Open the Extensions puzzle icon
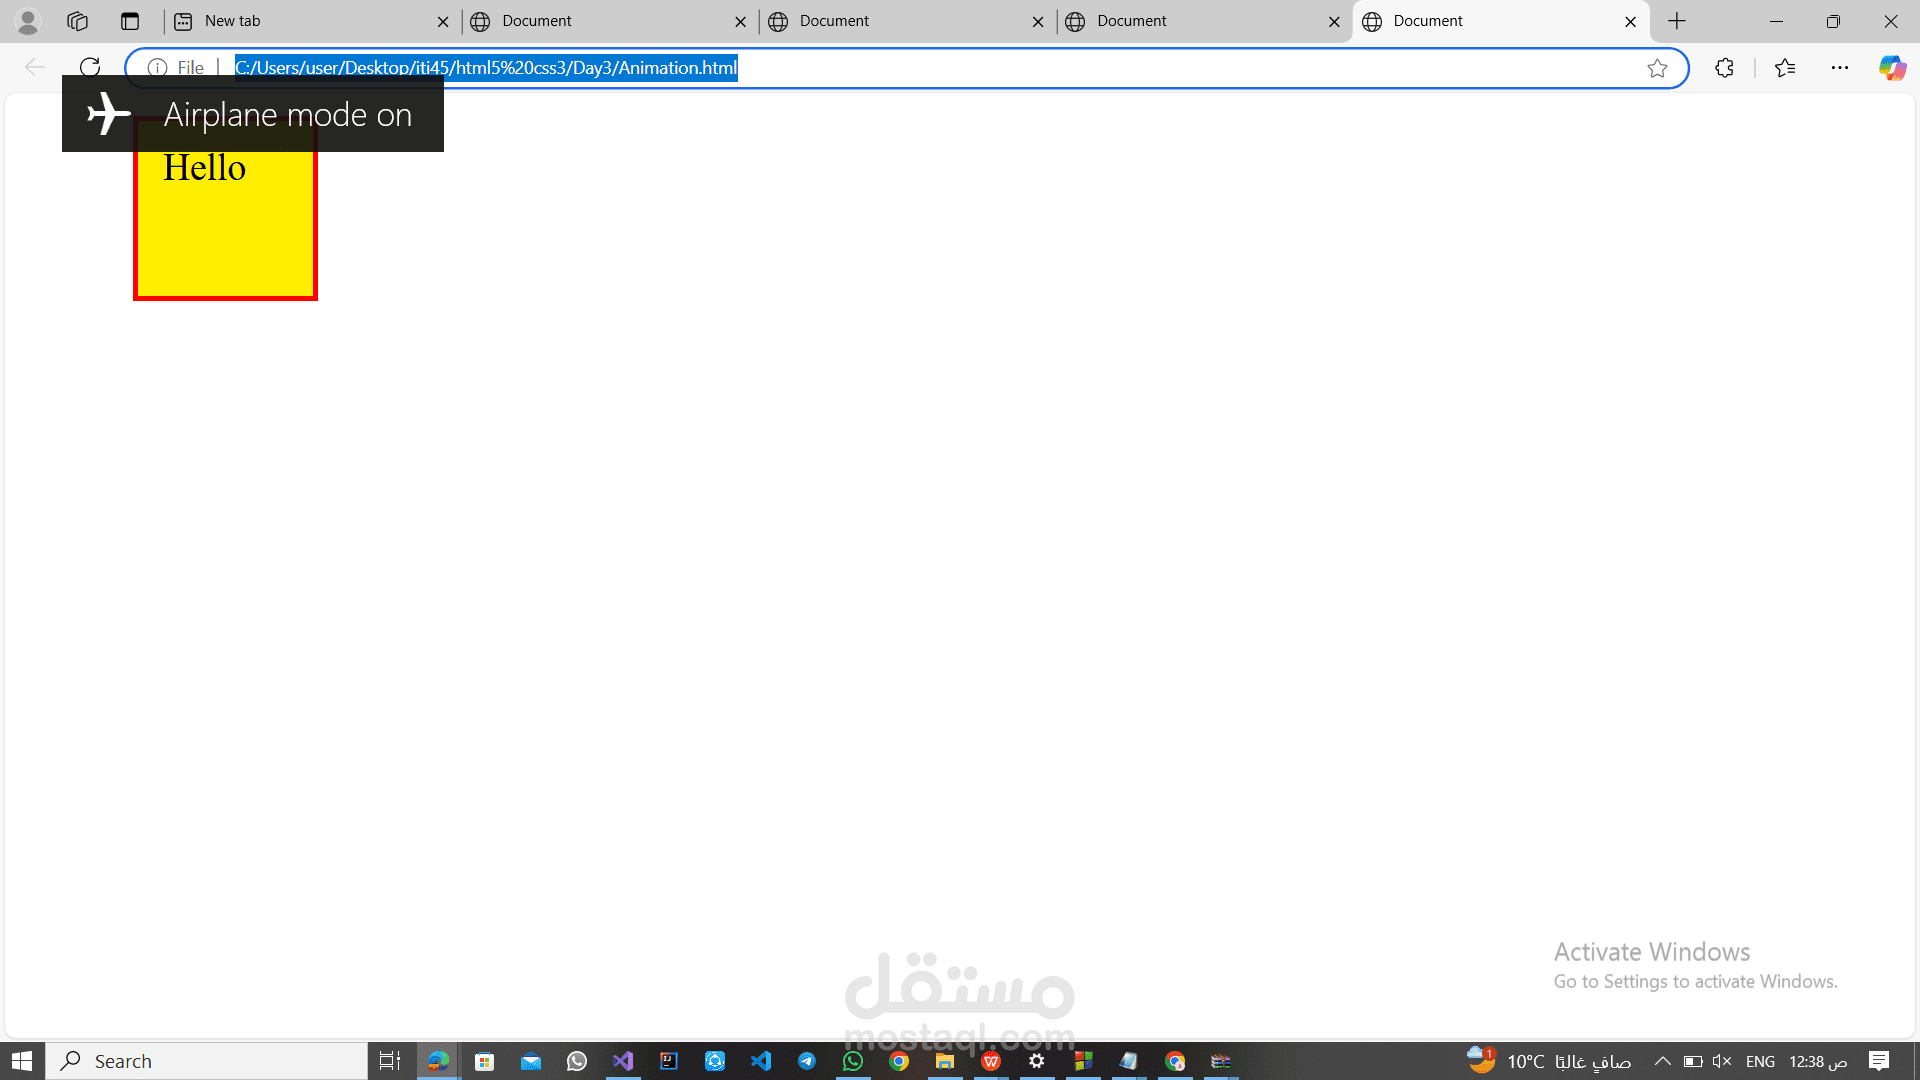Screen dimensions: 1920x1080 click(x=1724, y=68)
